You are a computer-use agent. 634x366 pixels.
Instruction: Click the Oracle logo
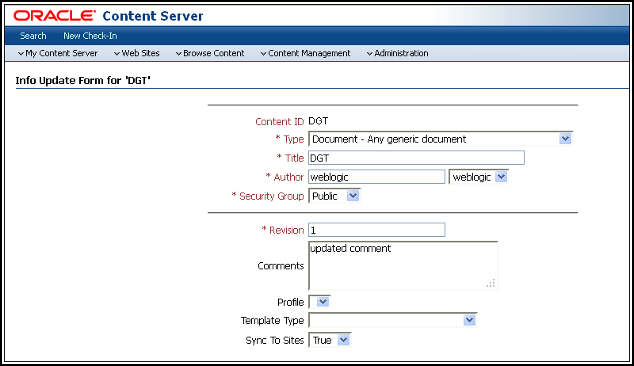point(55,16)
